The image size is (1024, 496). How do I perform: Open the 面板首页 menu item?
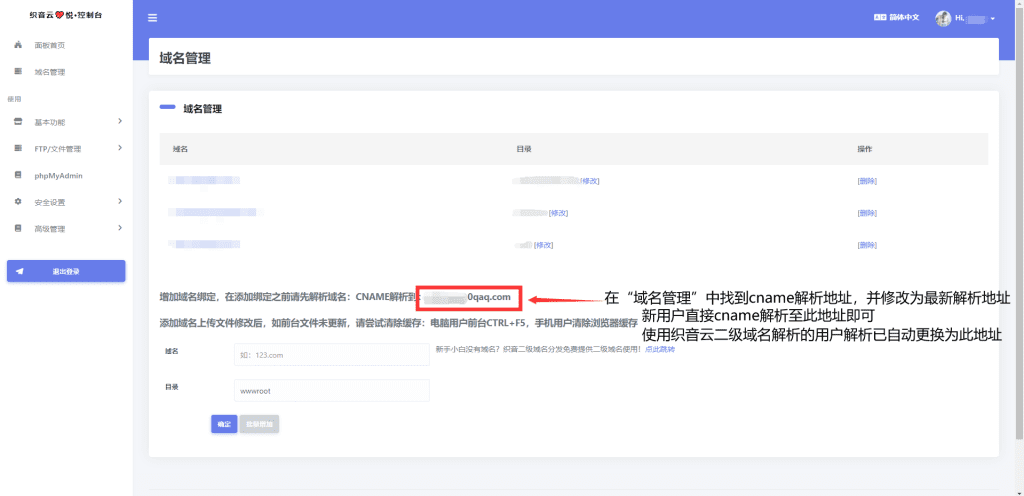click(x=50, y=46)
